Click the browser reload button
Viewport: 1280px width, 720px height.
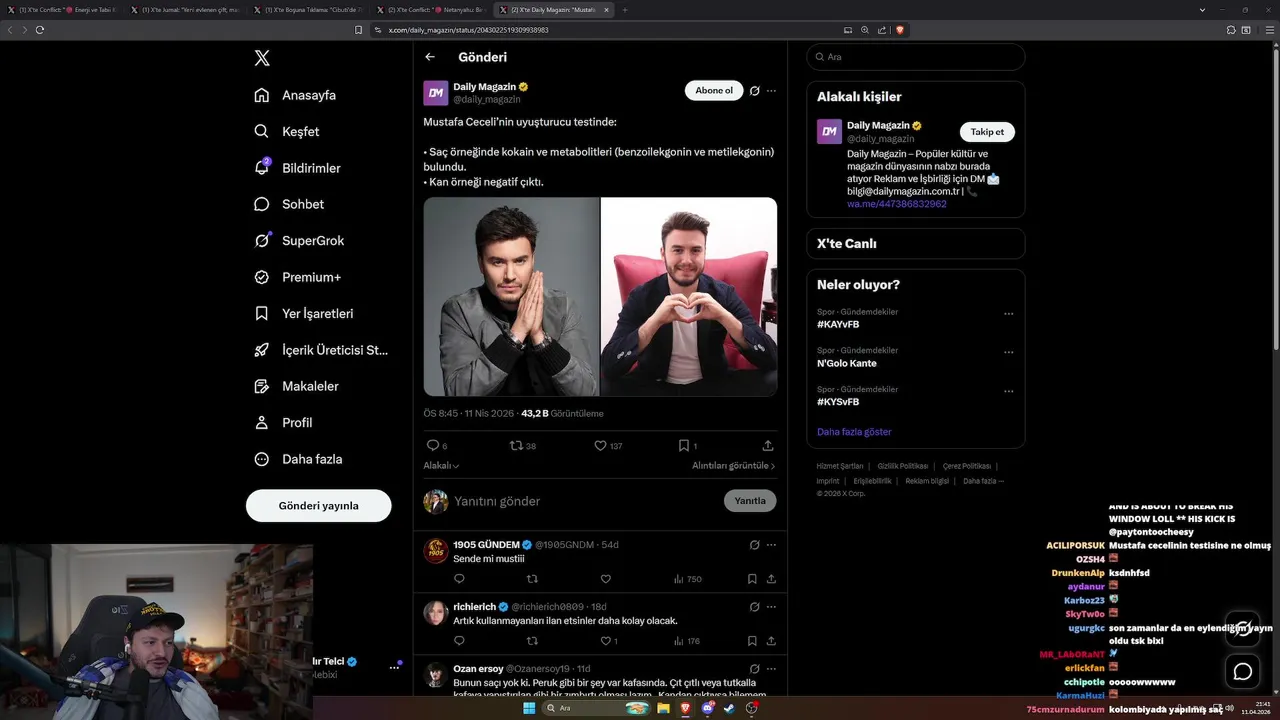40,30
